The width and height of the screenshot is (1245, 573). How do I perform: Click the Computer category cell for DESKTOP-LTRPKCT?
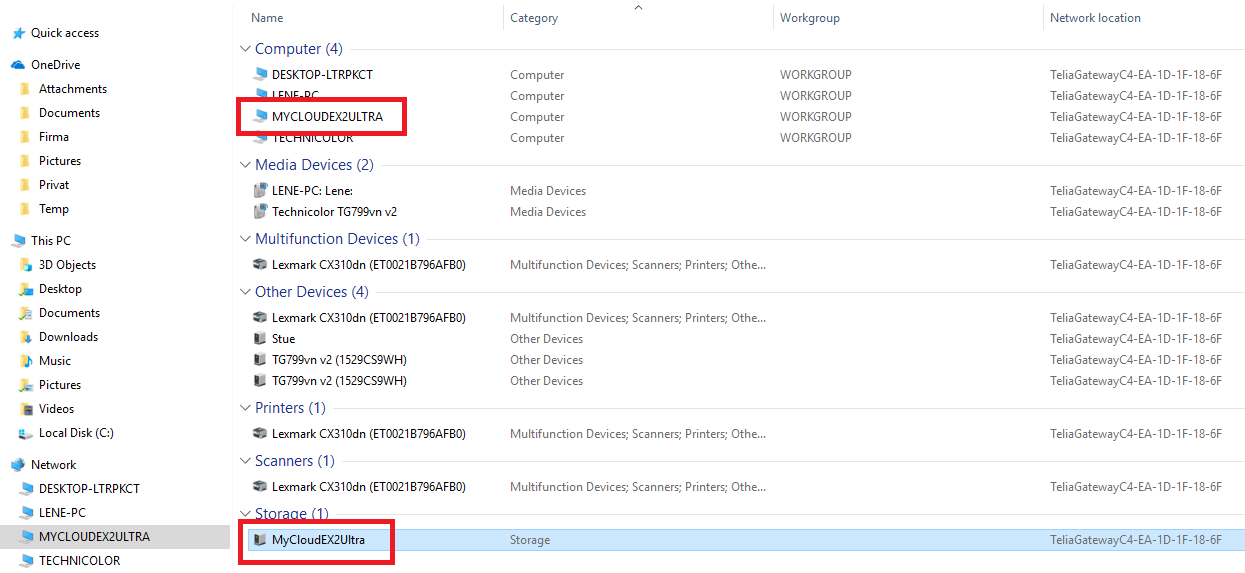point(537,75)
